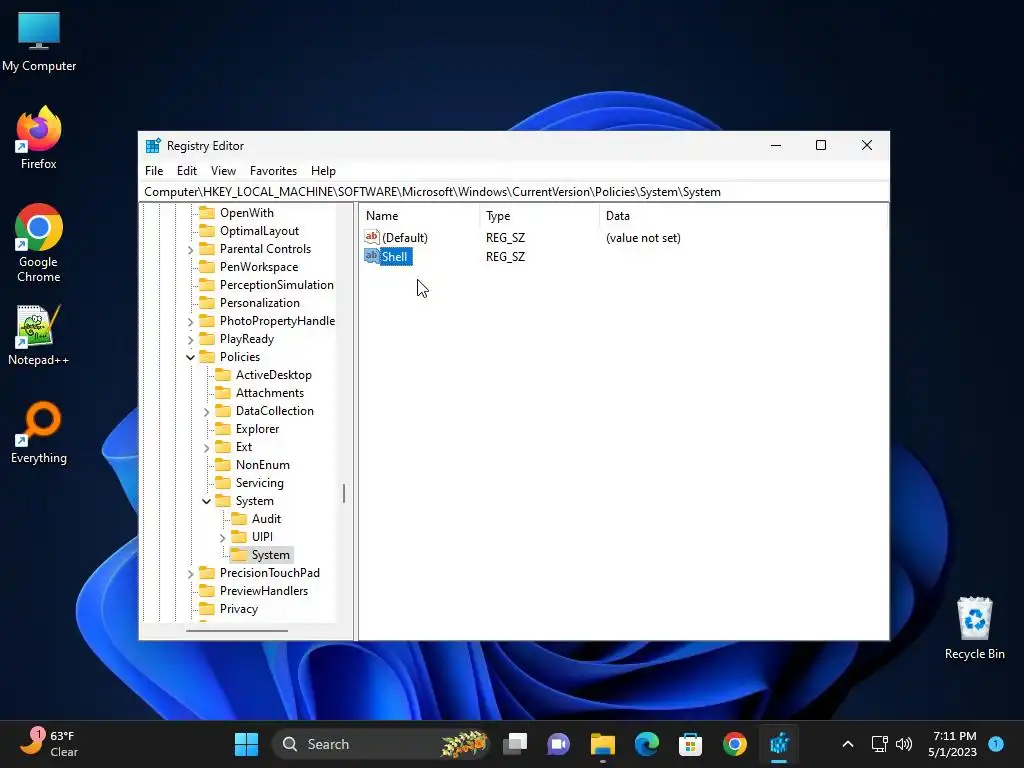Click the tree pane vertical scrollbar thumb
The image size is (1024, 768).
coord(344,493)
